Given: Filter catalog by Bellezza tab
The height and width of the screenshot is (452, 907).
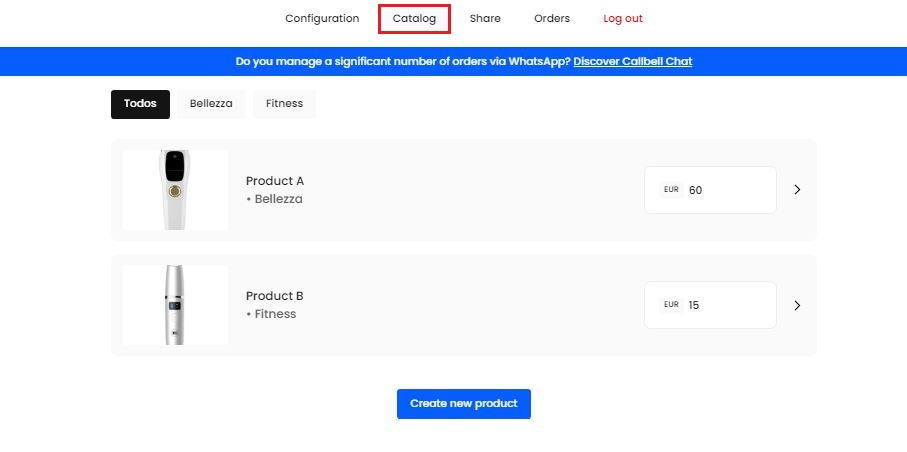Looking at the screenshot, I should pos(211,103).
